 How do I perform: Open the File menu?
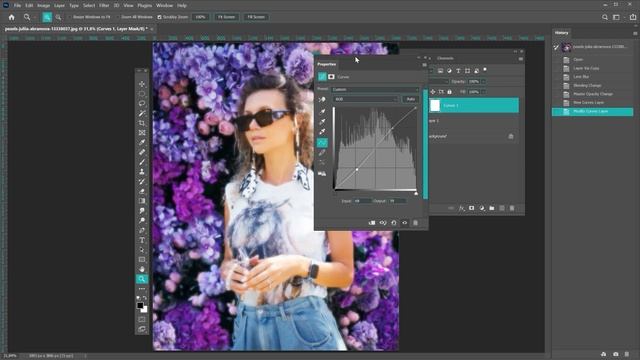17,6
